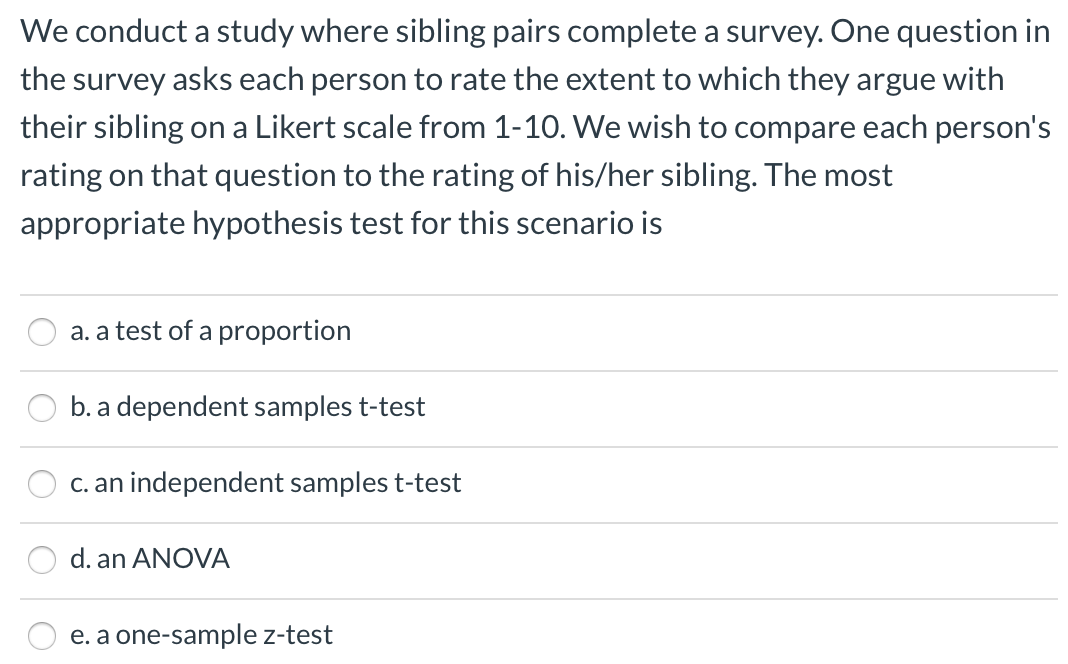The height and width of the screenshot is (664, 1068).
Task: Select the radio button for option b
Action: point(41,408)
